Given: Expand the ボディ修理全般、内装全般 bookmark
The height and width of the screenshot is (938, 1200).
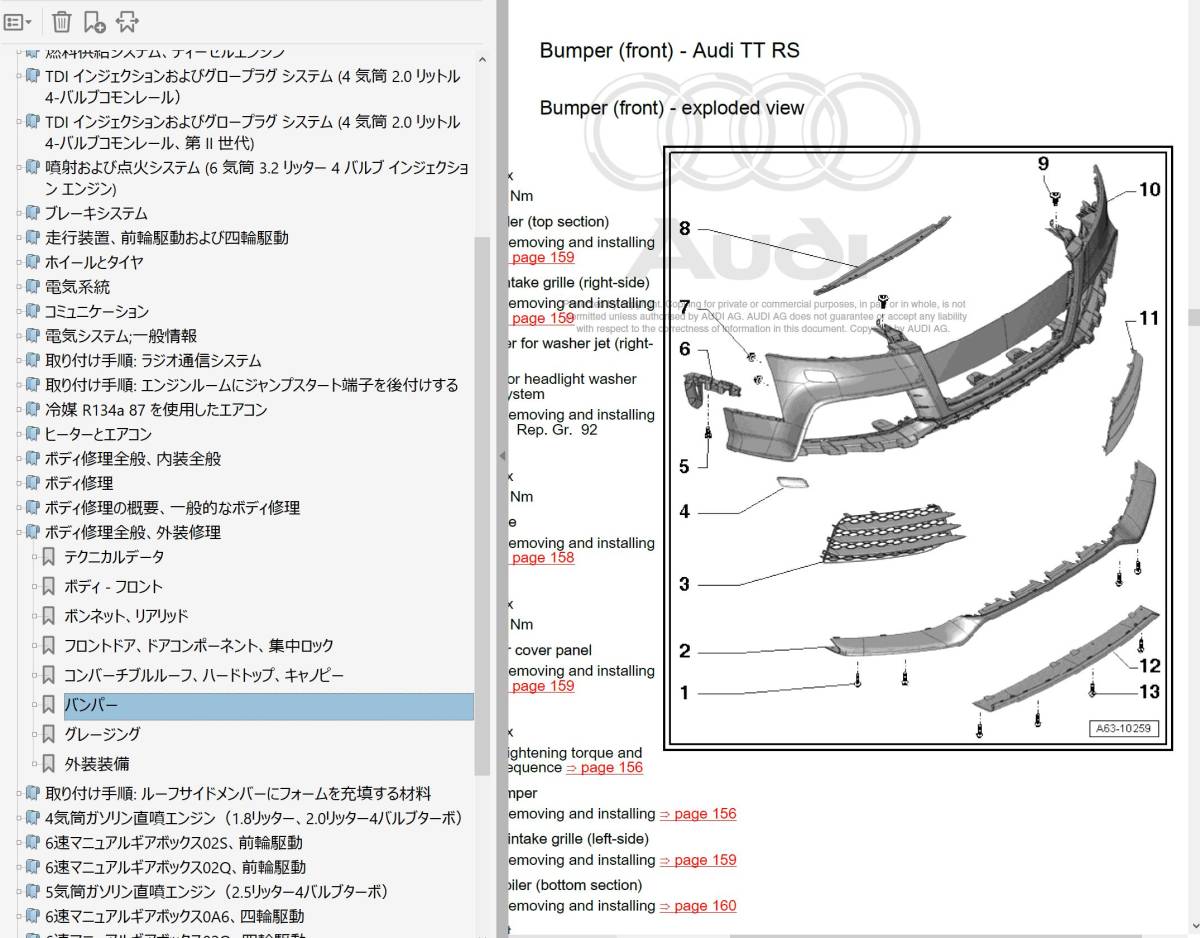Looking at the screenshot, I should pyautogui.click(x=19, y=458).
